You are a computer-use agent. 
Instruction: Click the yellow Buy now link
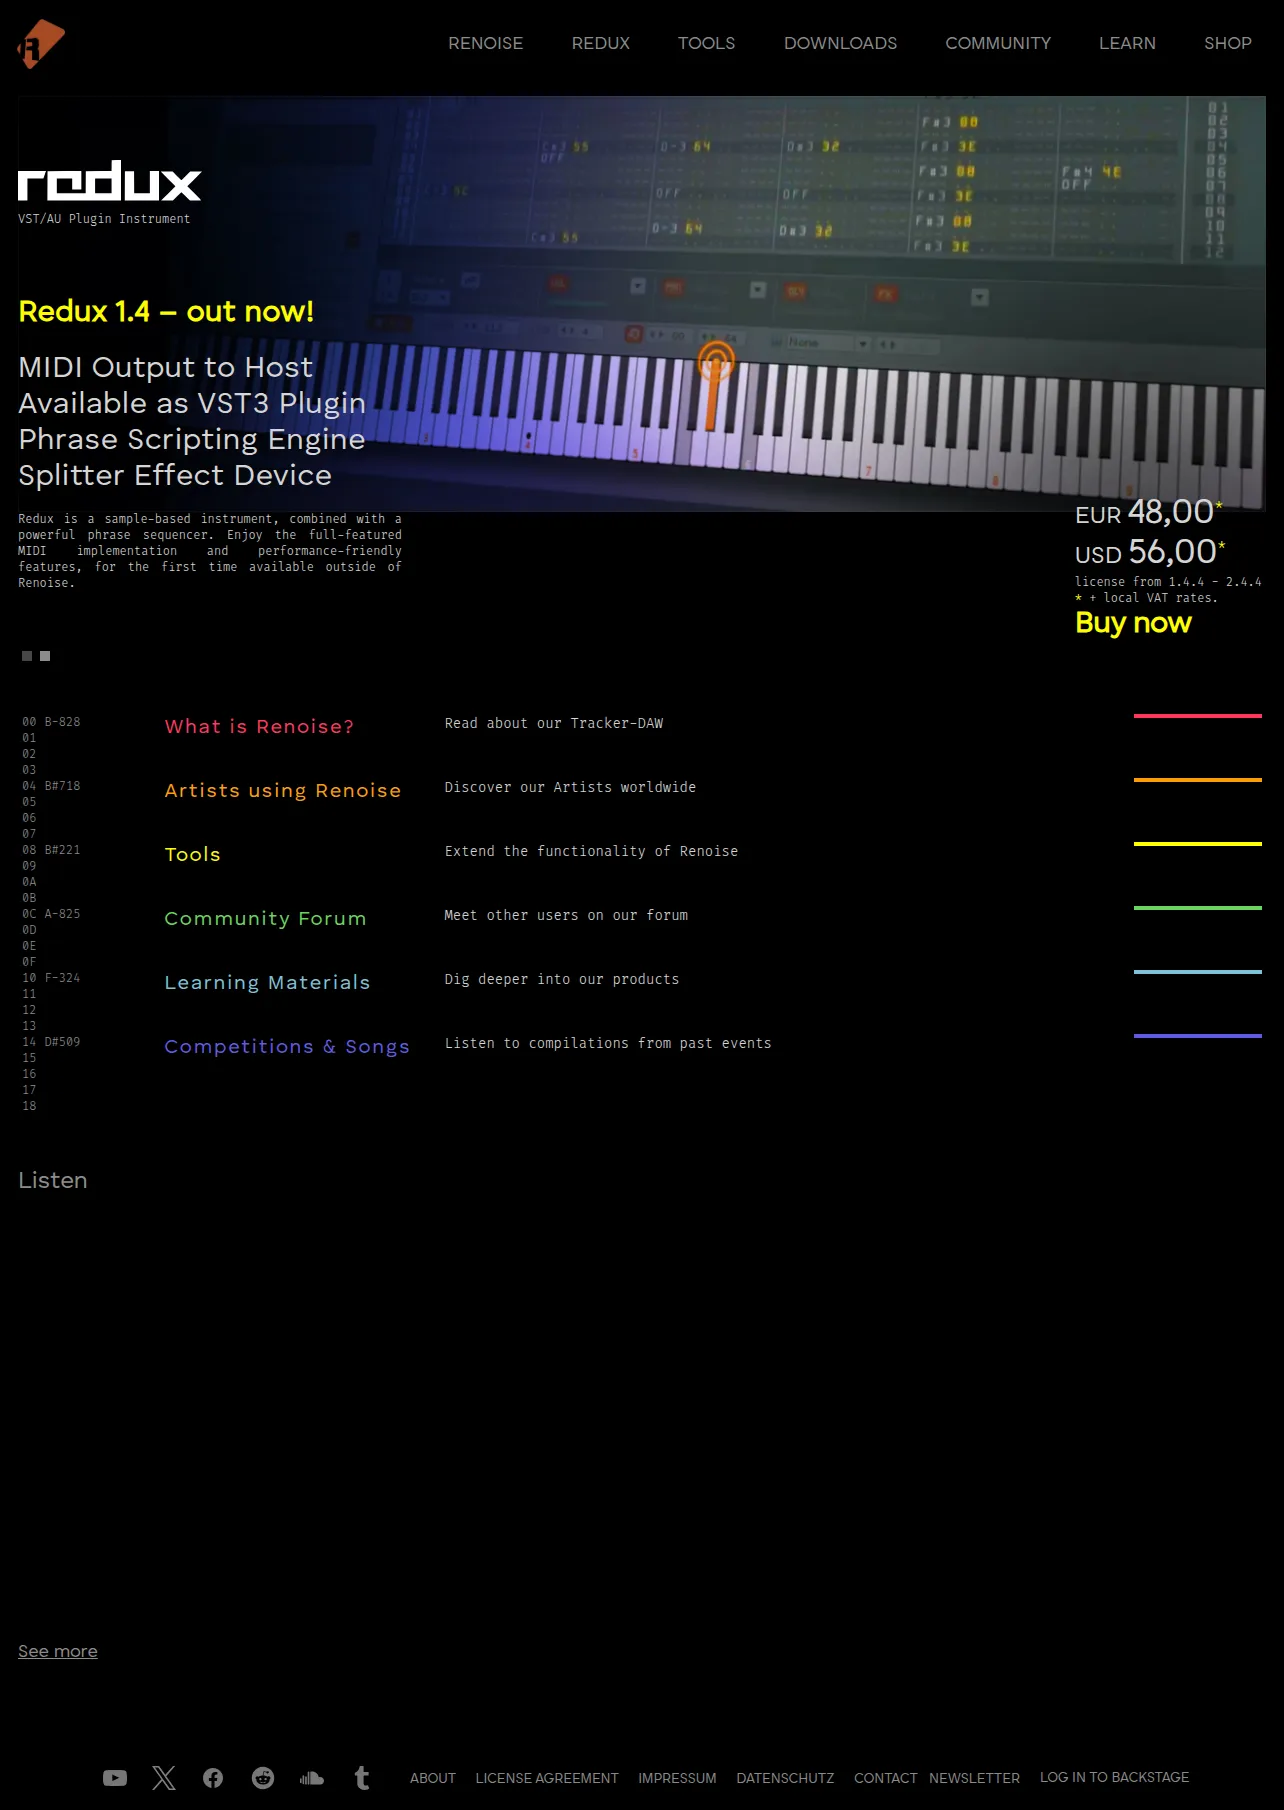[x=1133, y=623]
